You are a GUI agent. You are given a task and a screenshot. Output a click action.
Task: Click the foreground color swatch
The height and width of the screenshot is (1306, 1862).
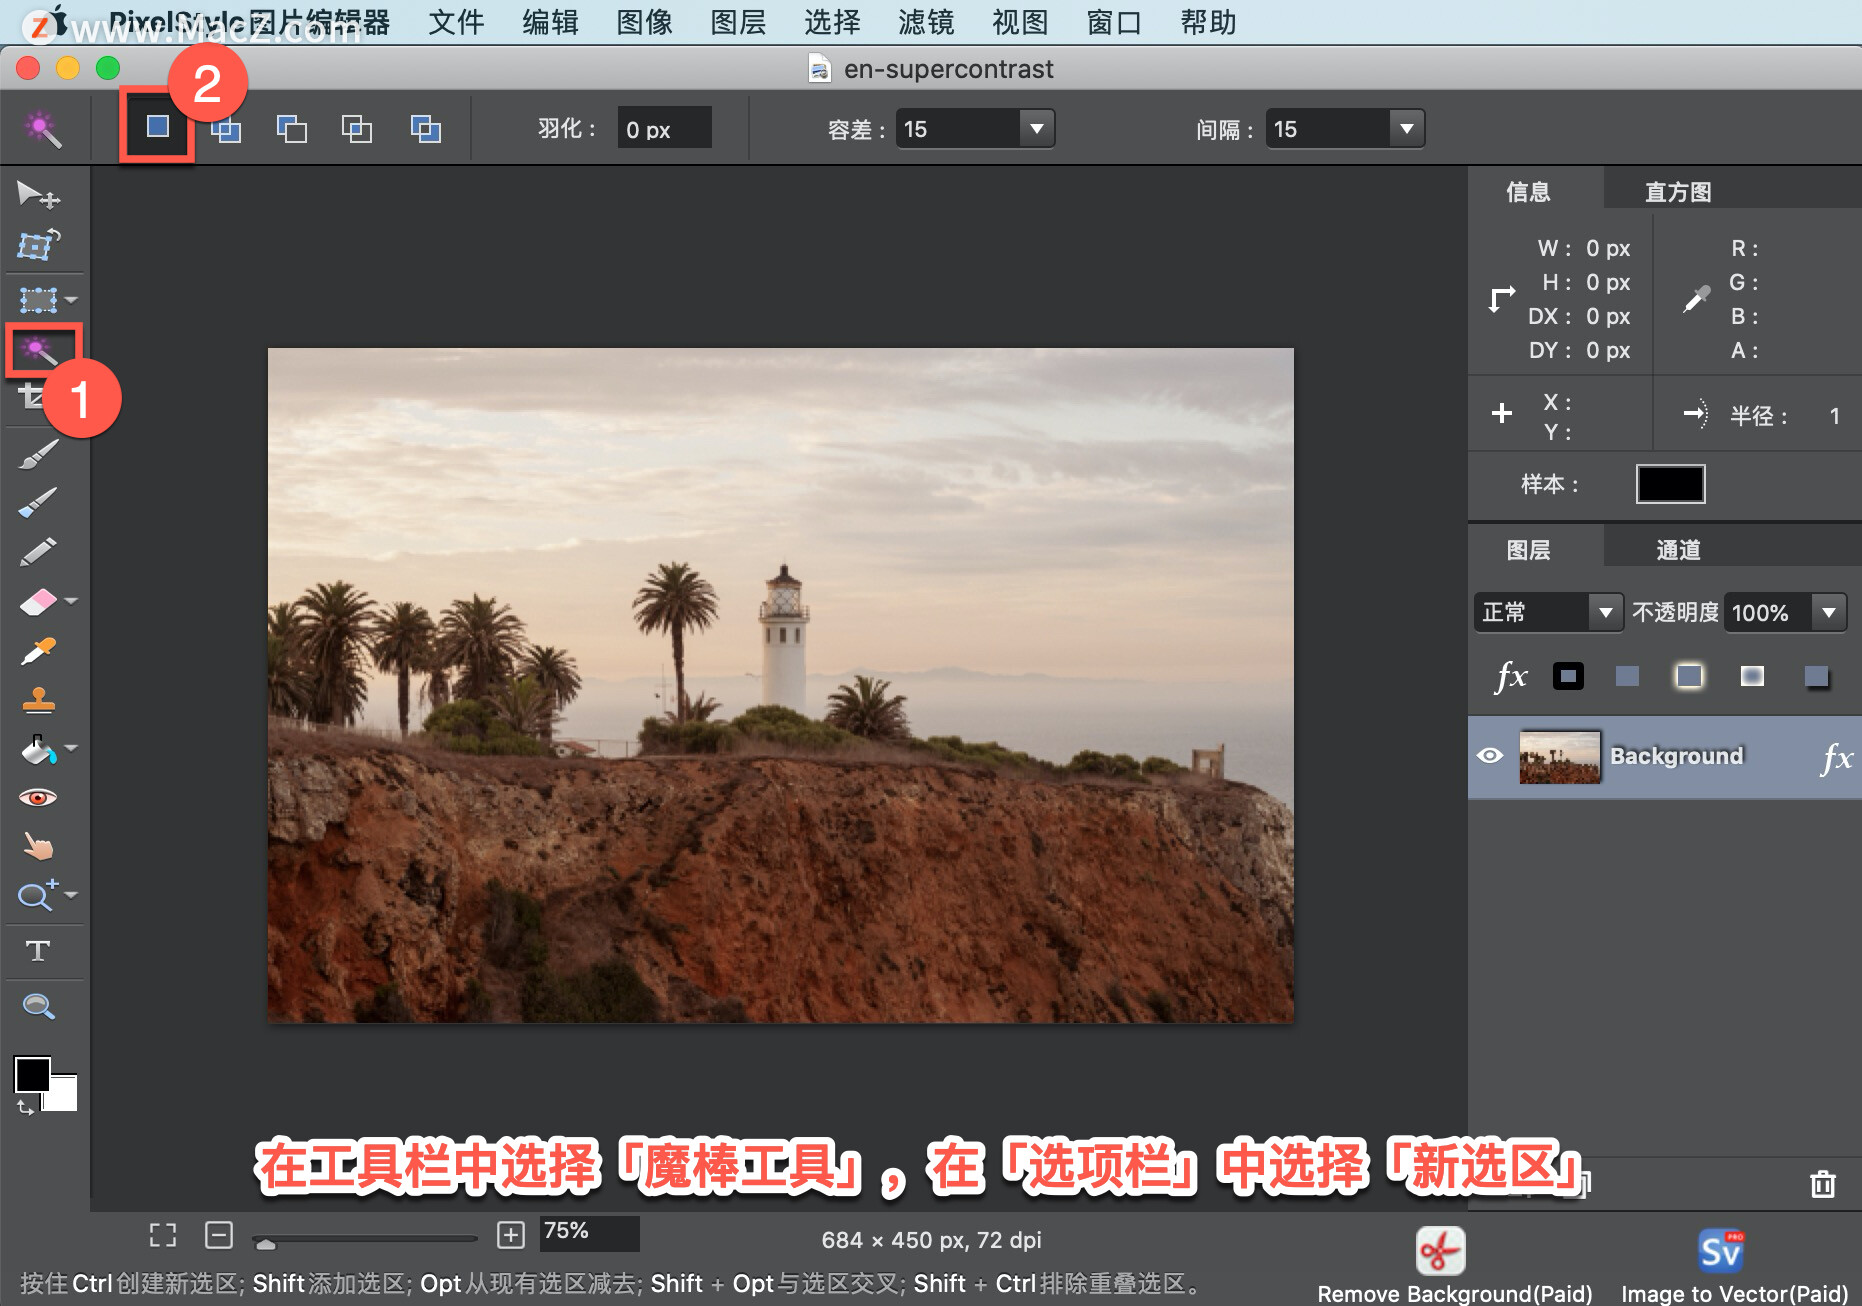pos(32,1074)
